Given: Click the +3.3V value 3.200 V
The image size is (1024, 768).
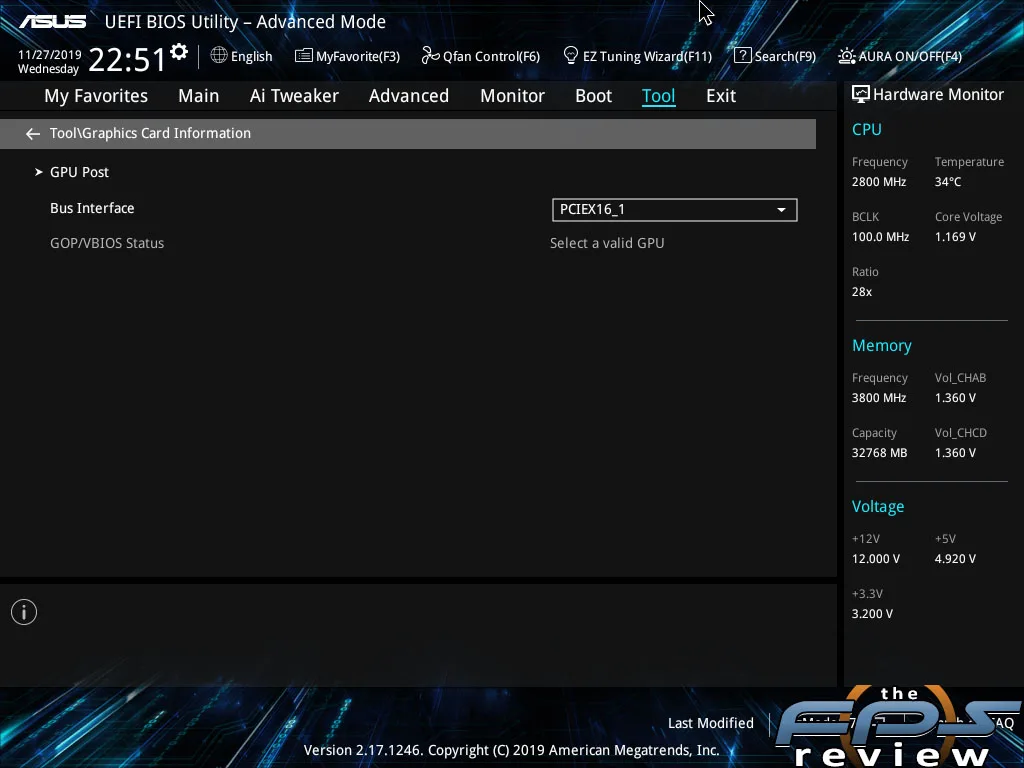Looking at the screenshot, I should tap(872, 614).
